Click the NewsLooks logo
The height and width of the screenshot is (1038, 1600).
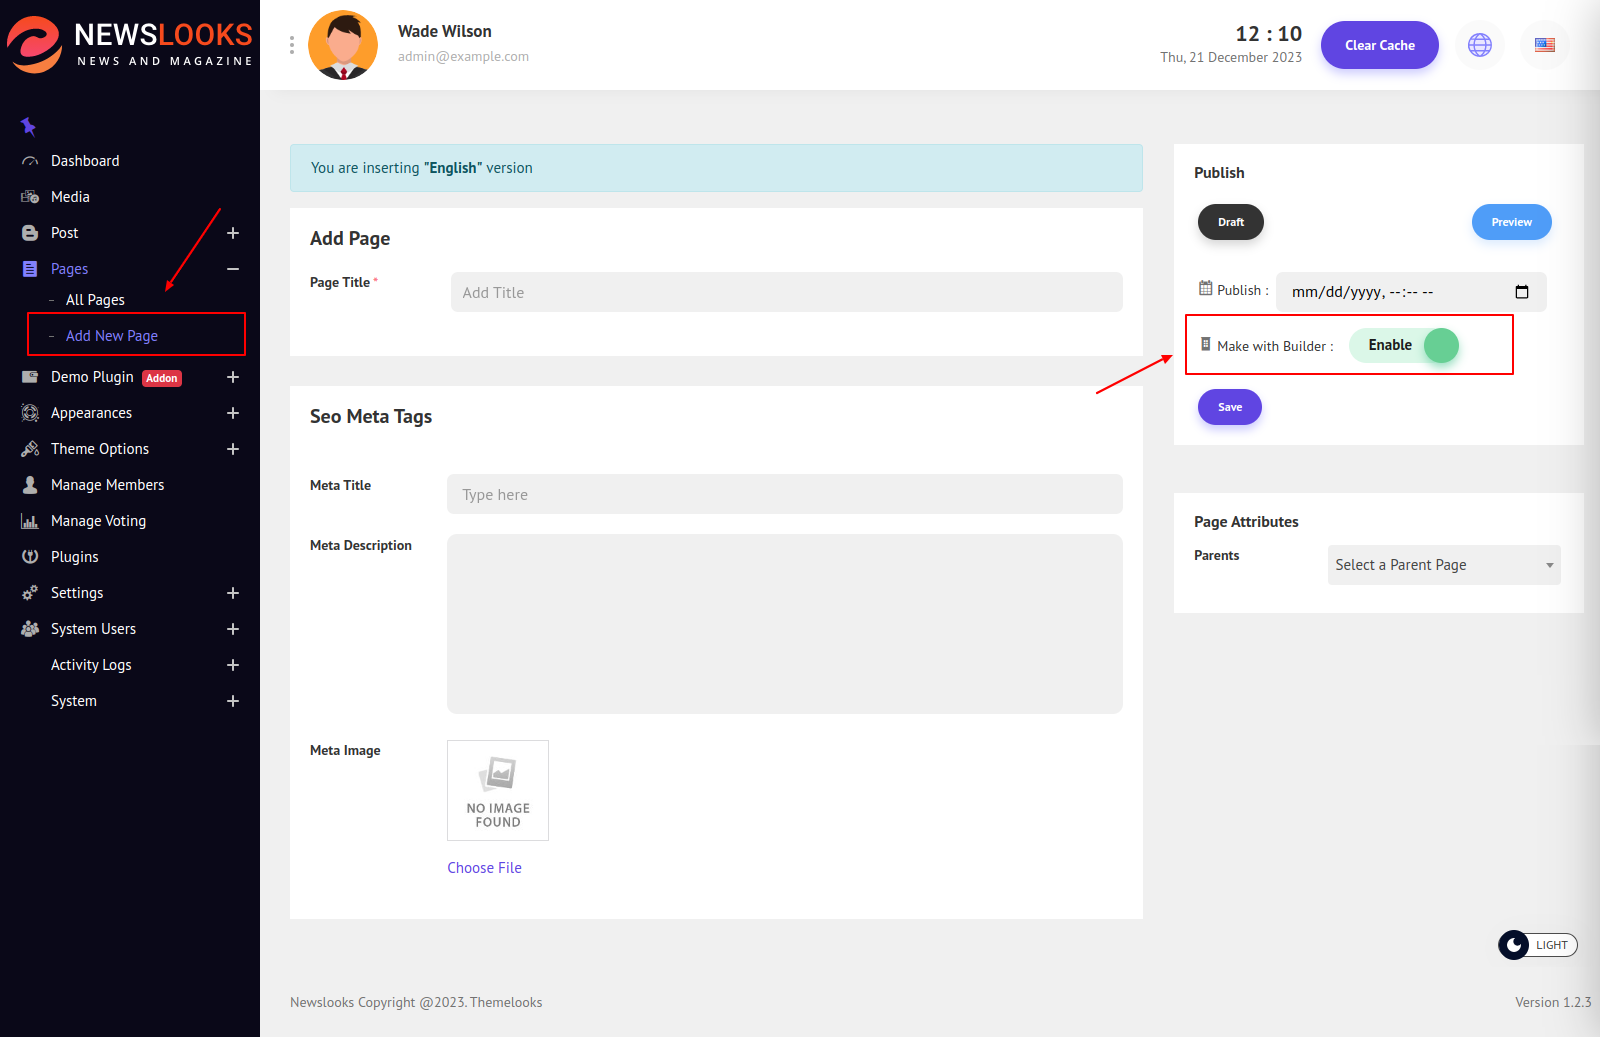click(130, 45)
